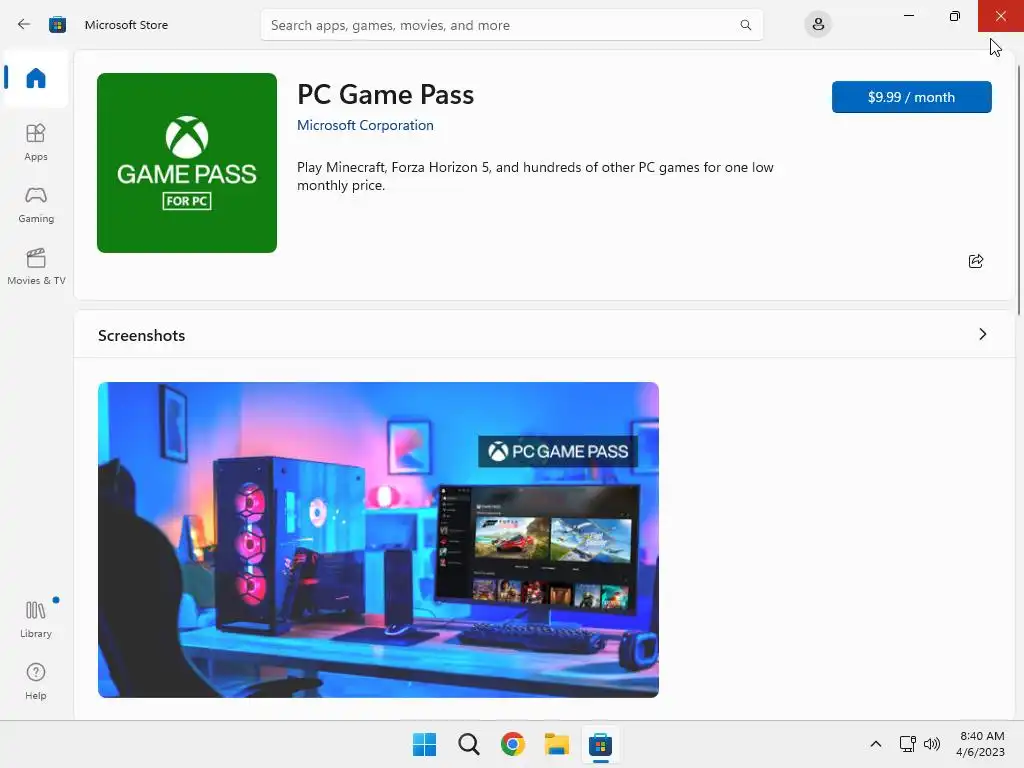Screen dimensions: 1024x768
Task: Click the Game Pass for PC logo
Action: [187, 163]
